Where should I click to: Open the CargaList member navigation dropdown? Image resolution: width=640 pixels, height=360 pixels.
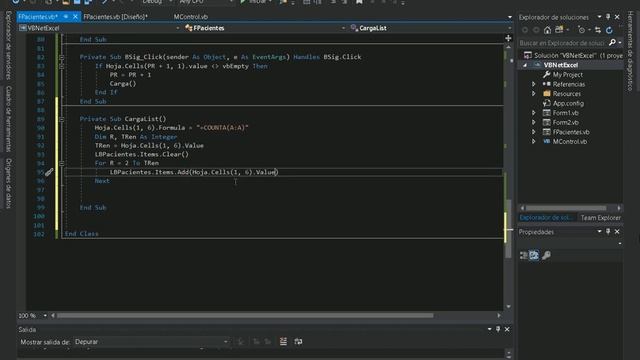pos(509,28)
